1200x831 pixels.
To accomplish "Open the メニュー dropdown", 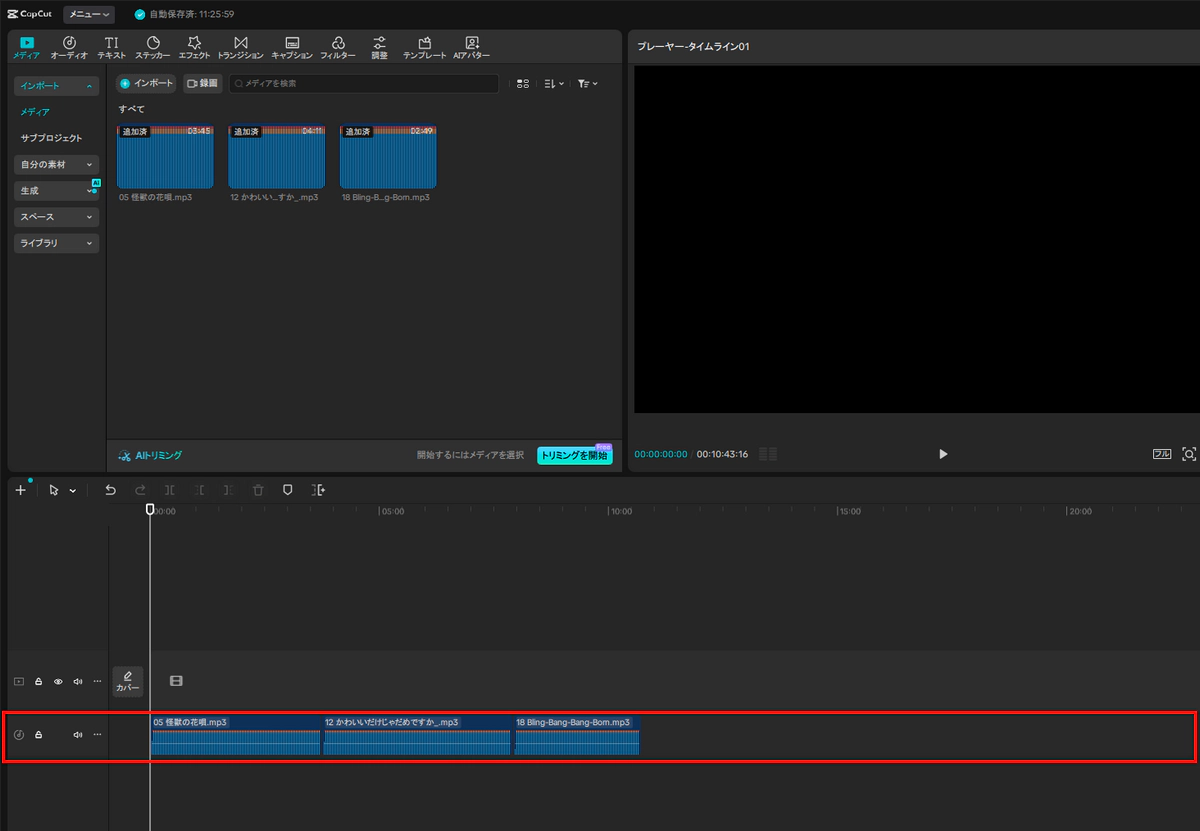I will [x=89, y=14].
